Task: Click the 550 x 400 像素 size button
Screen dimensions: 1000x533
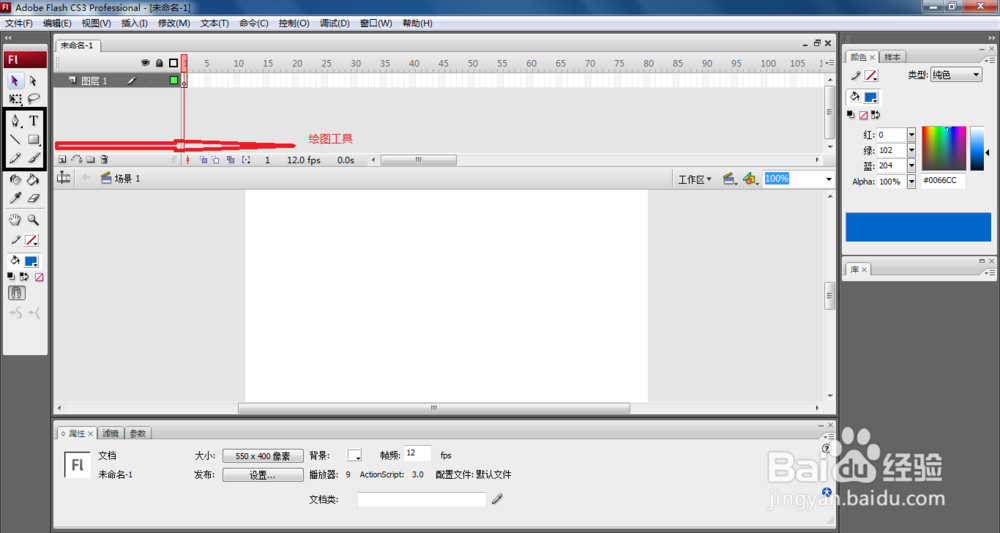Action: (x=263, y=456)
